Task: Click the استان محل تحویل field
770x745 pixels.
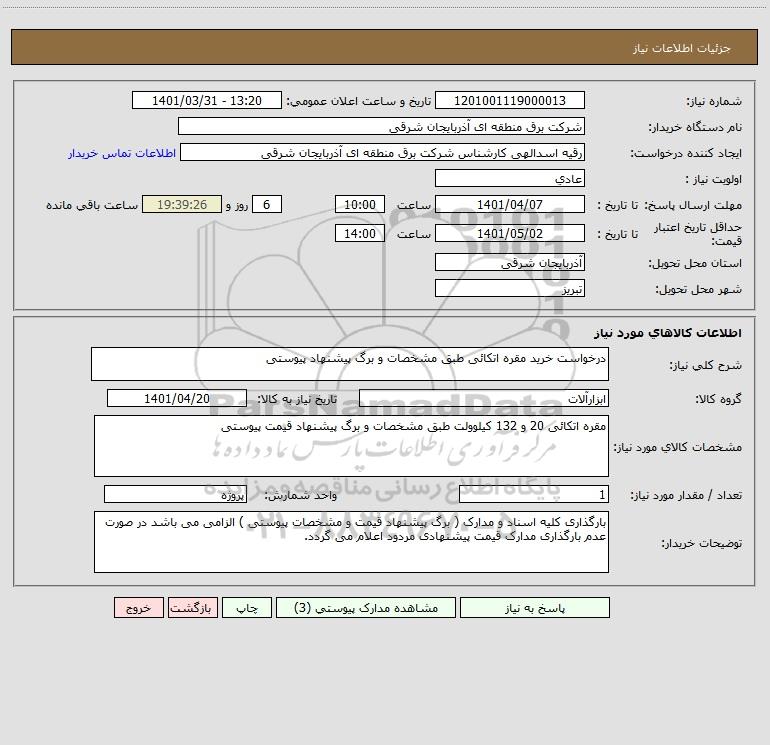Action: (x=510, y=262)
